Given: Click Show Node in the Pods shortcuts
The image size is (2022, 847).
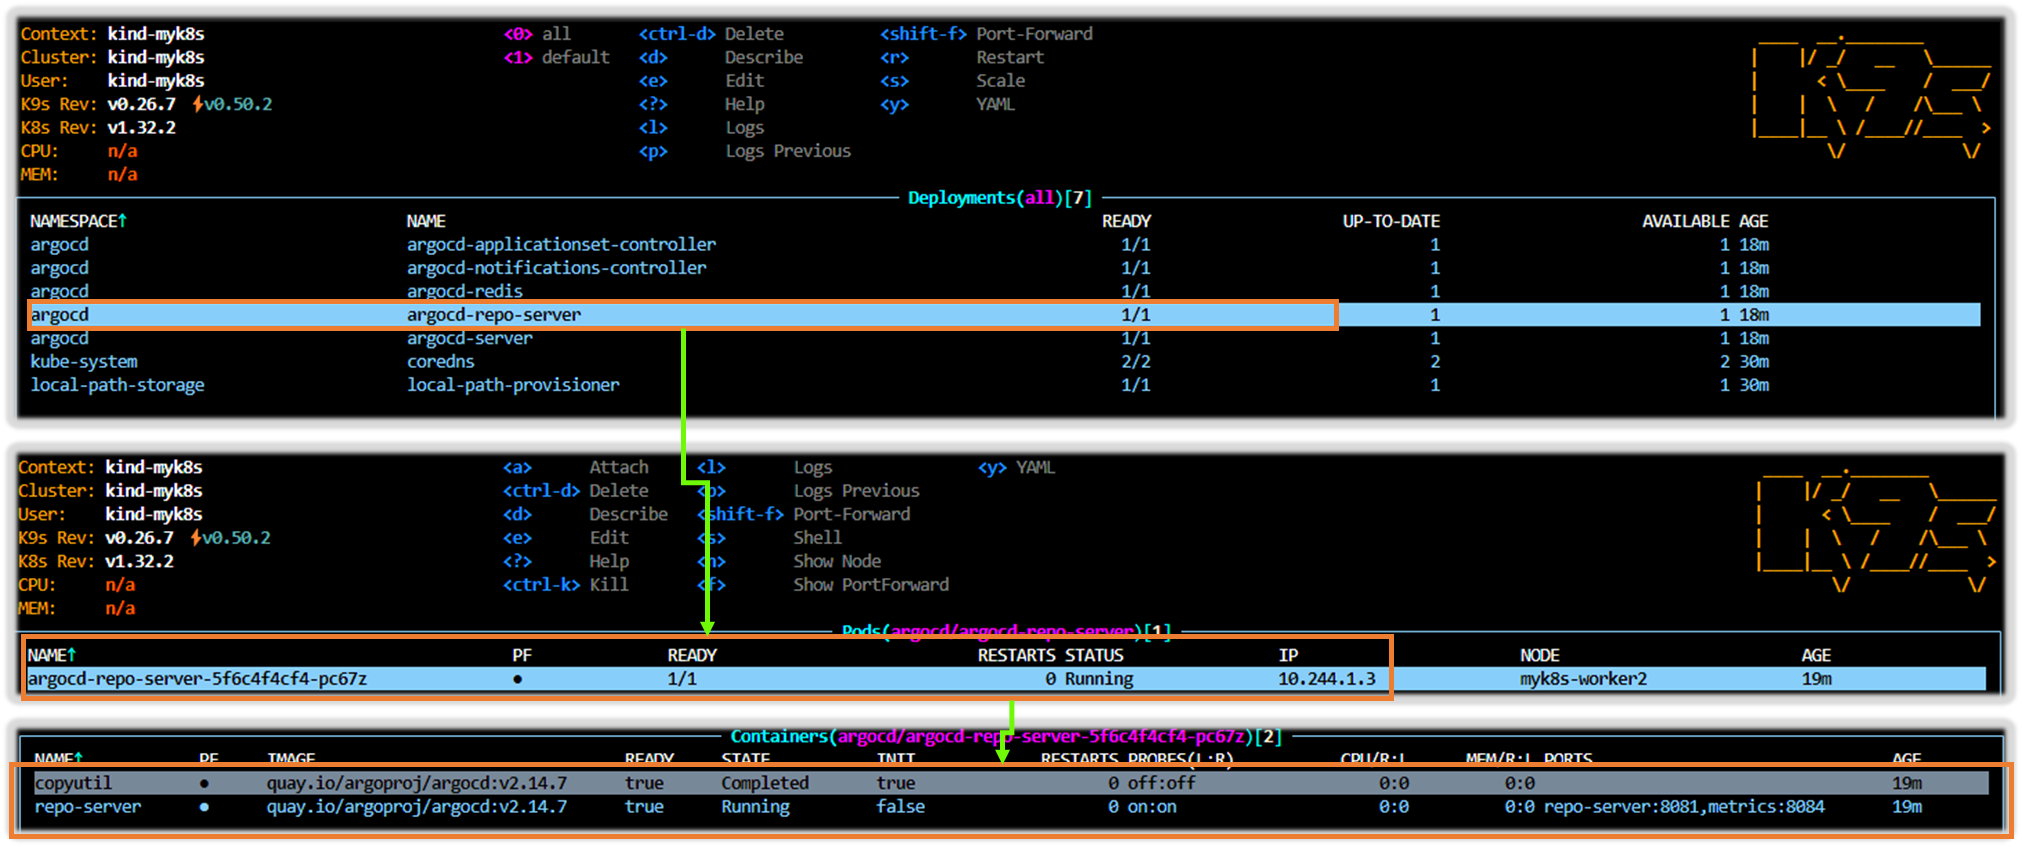Looking at the screenshot, I should (837, 562).
